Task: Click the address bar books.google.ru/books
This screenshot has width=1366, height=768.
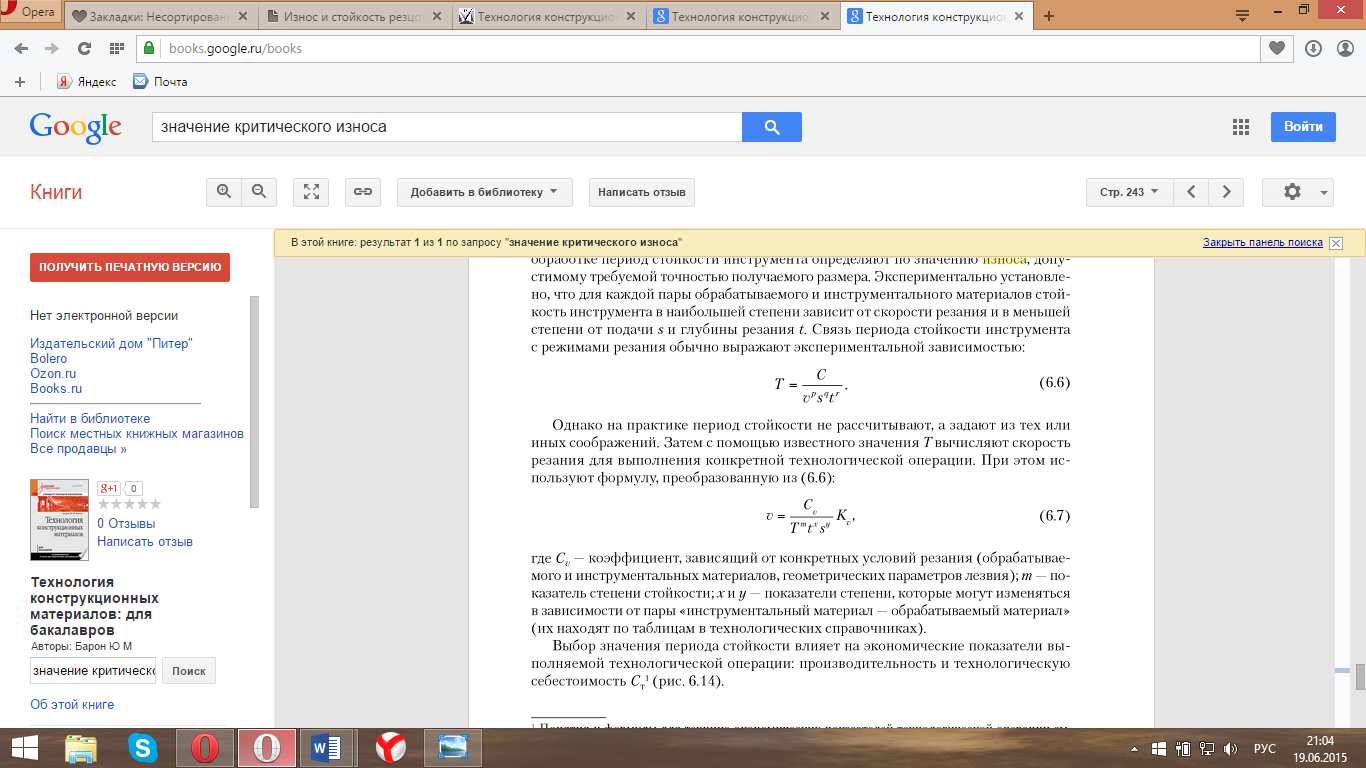Action: [697, 48]
